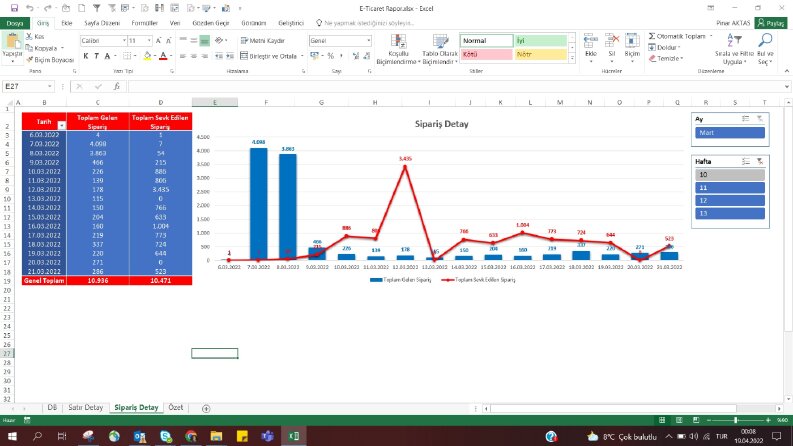Select week 10 in Hafta slicer
This screenshot has height=446, width=793.
point(730,174)
